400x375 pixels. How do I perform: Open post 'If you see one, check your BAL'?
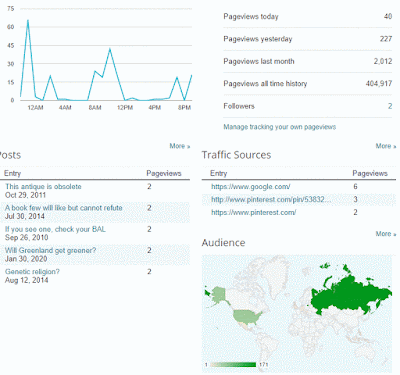pyautogui.click(x=55, y=229)
